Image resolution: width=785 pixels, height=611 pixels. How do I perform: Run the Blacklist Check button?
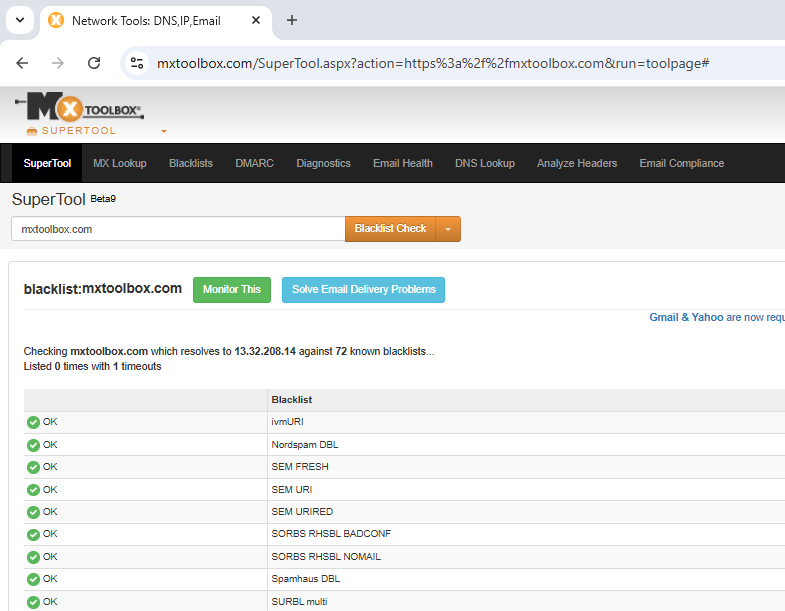click(x=390, y=229)
